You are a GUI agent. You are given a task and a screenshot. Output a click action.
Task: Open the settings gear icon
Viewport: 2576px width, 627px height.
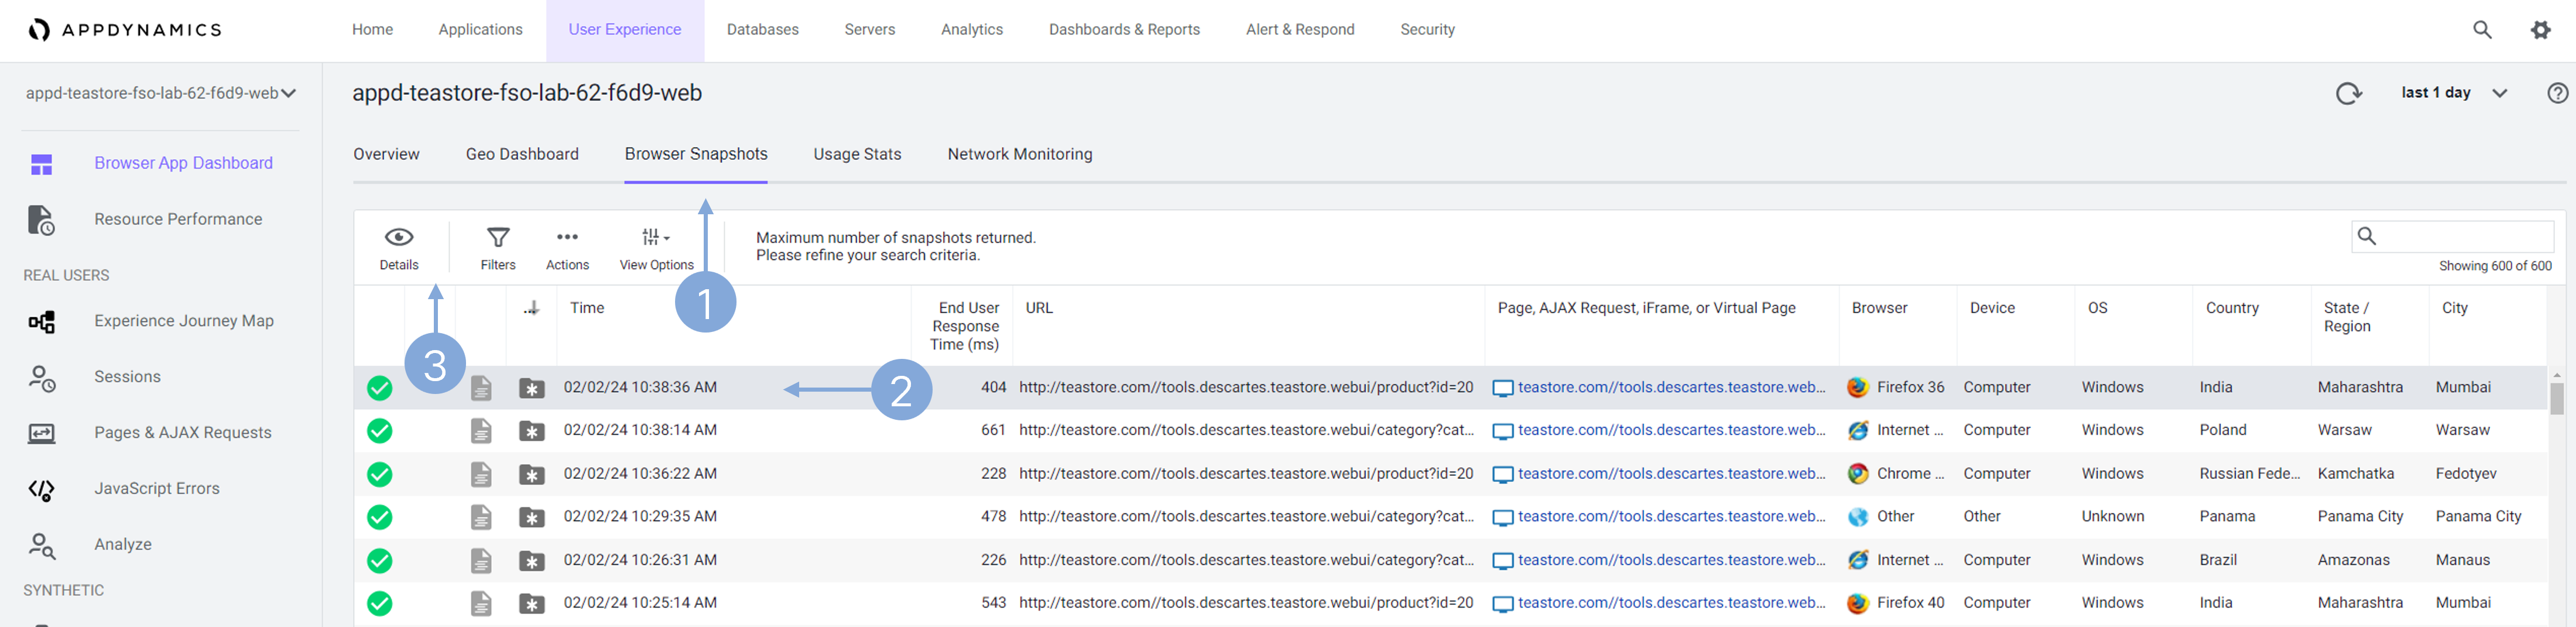coord(2540,30)
